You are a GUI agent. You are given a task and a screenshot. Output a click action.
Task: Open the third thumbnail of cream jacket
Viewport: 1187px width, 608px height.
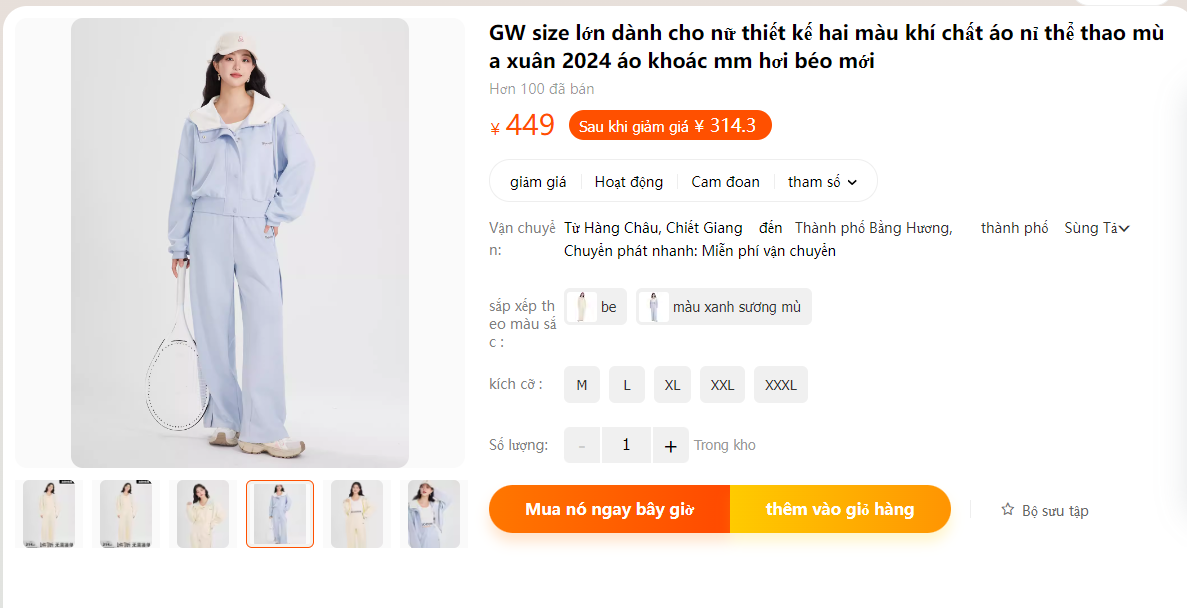tap(203, 514)
